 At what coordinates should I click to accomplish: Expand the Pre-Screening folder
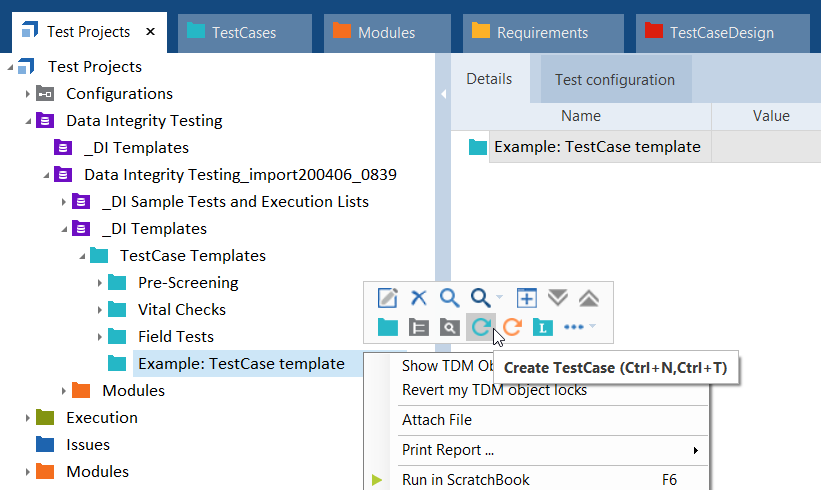point(100,283)
